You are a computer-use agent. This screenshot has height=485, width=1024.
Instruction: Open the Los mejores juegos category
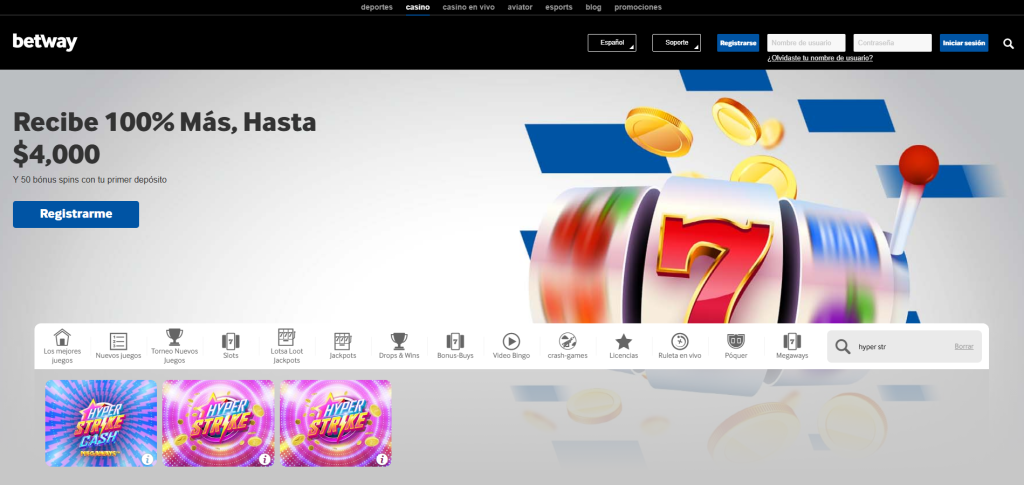62,346
